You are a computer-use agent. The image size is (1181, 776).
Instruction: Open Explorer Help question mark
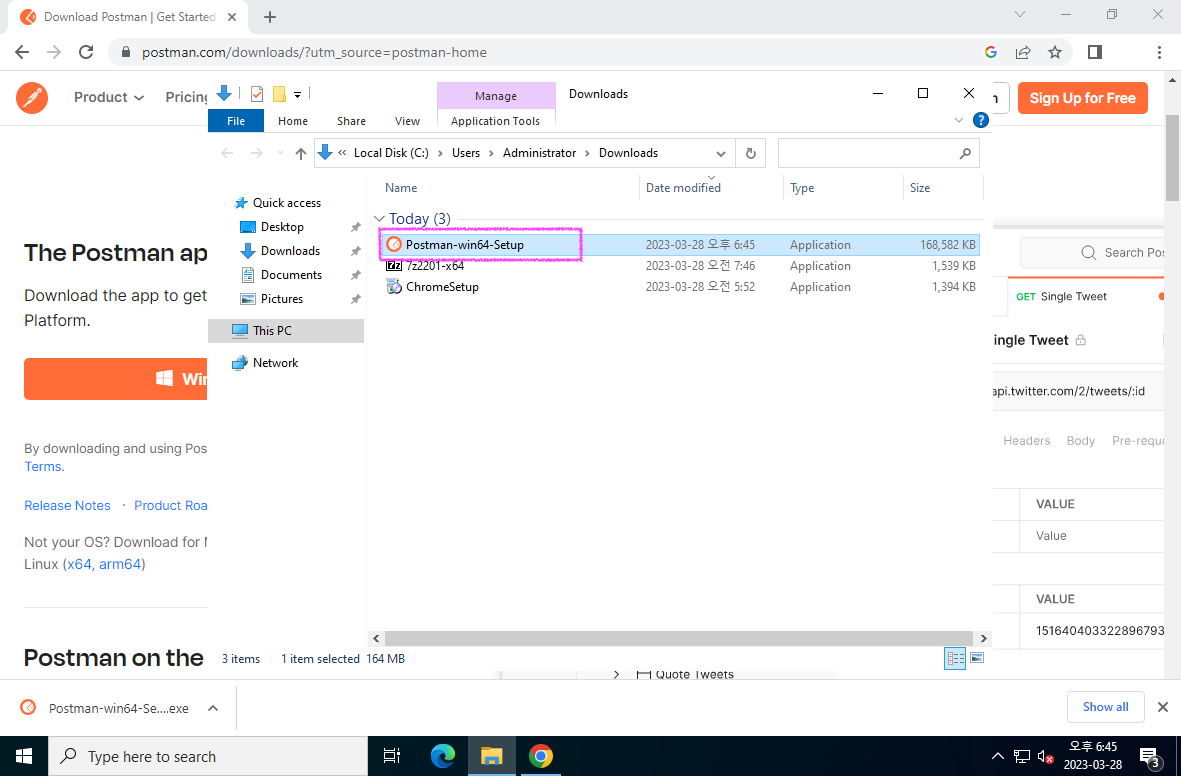[980, 120]
